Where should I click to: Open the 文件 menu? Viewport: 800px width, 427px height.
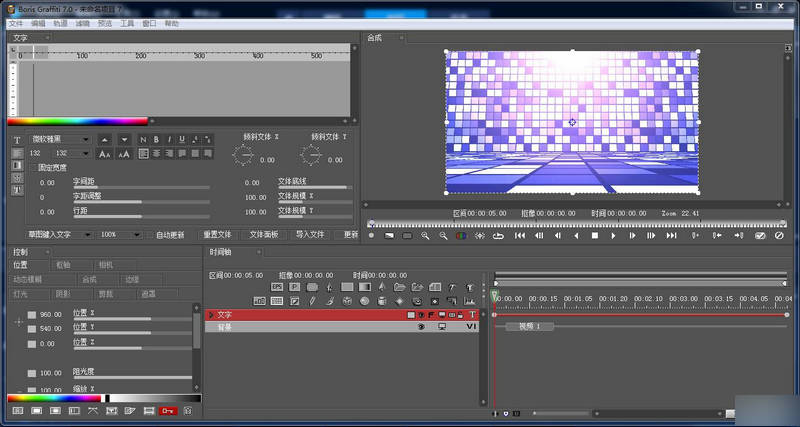(15, 22)
